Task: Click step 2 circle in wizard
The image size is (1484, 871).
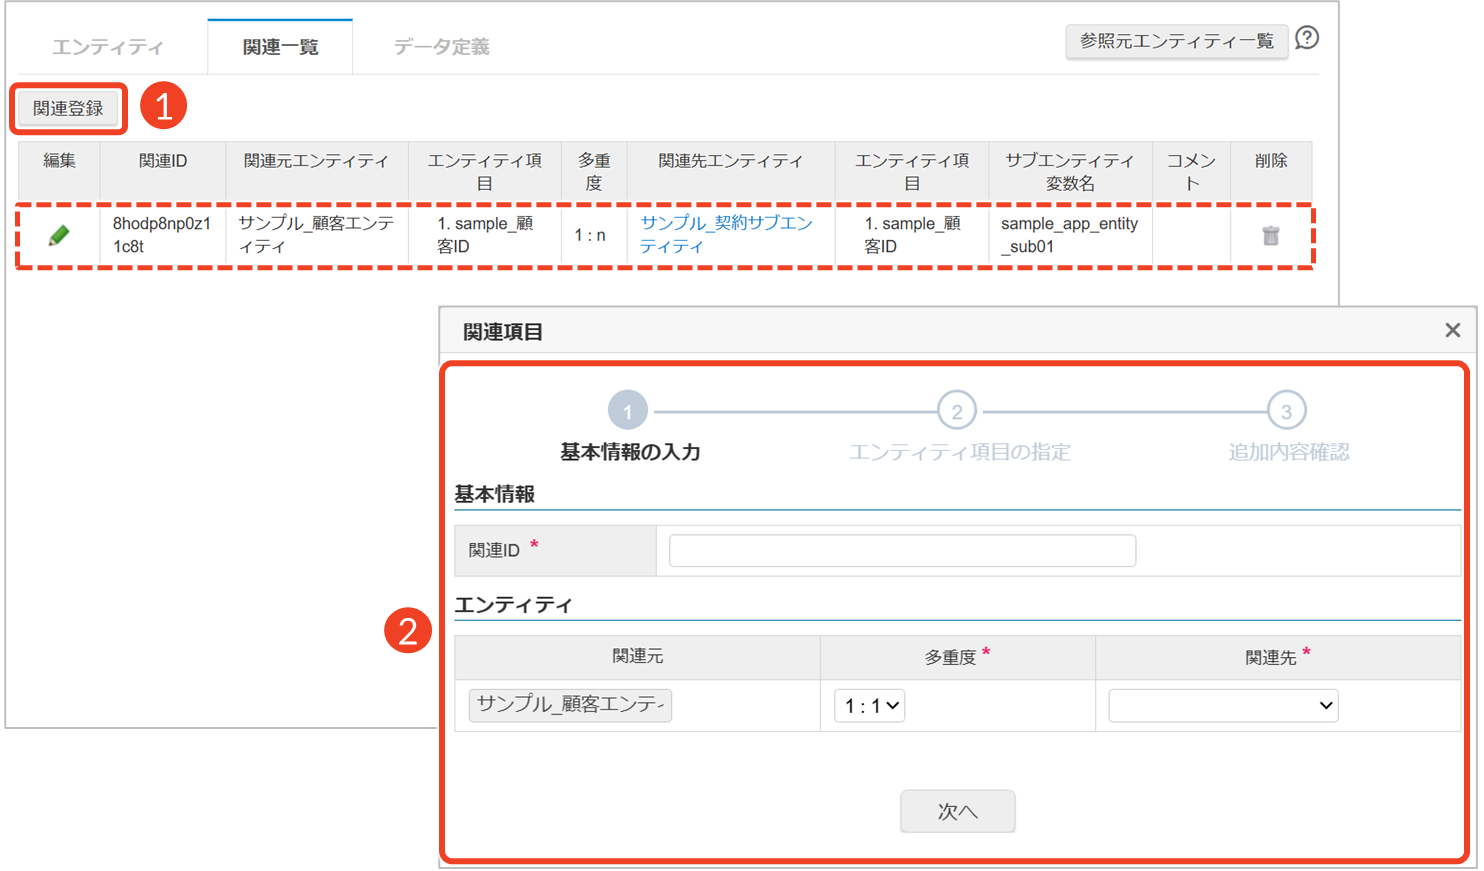Action: pos(956,411)
